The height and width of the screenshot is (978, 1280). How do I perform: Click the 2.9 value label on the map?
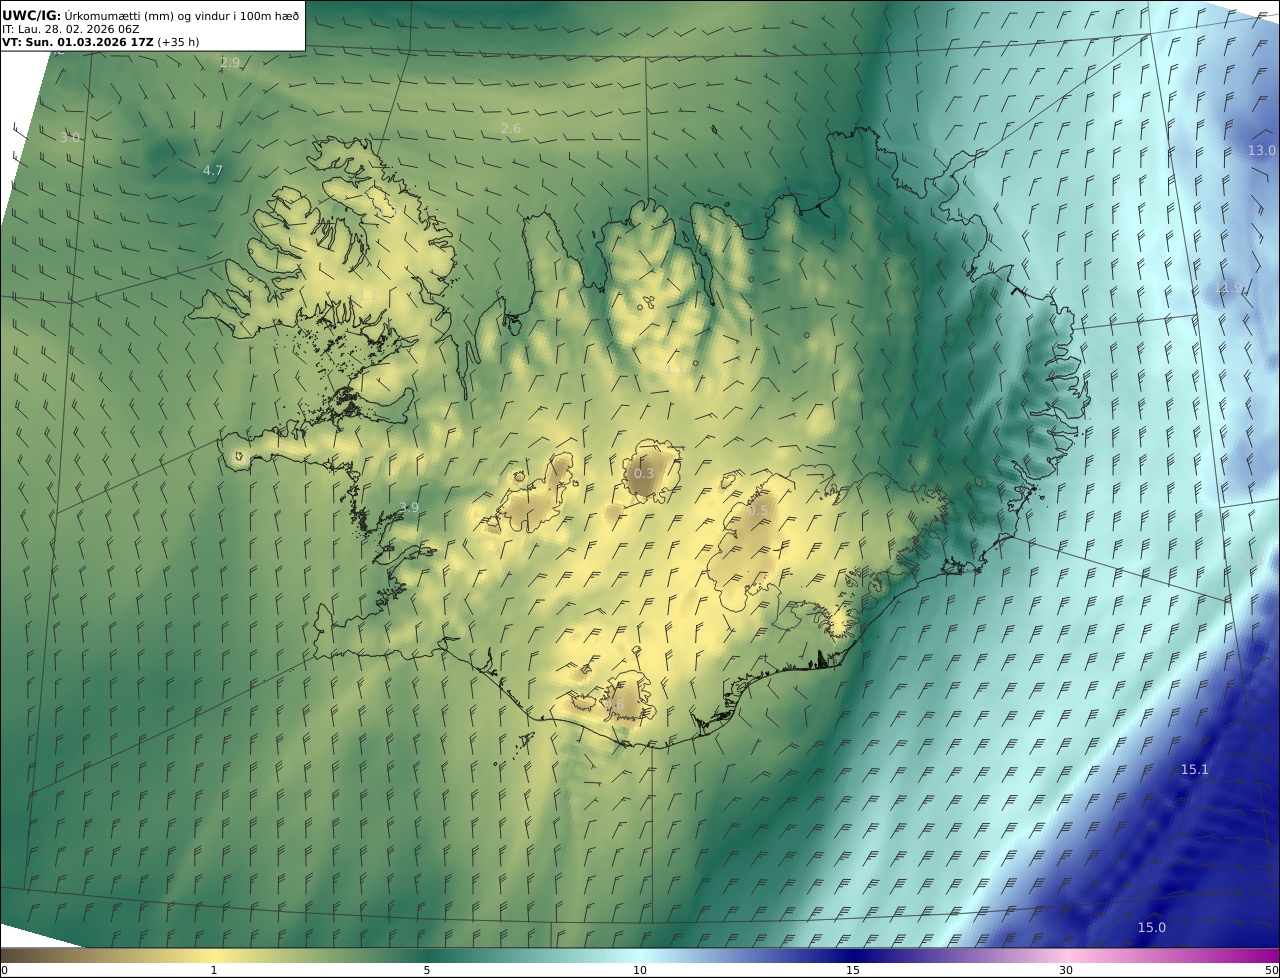point(230,62)
